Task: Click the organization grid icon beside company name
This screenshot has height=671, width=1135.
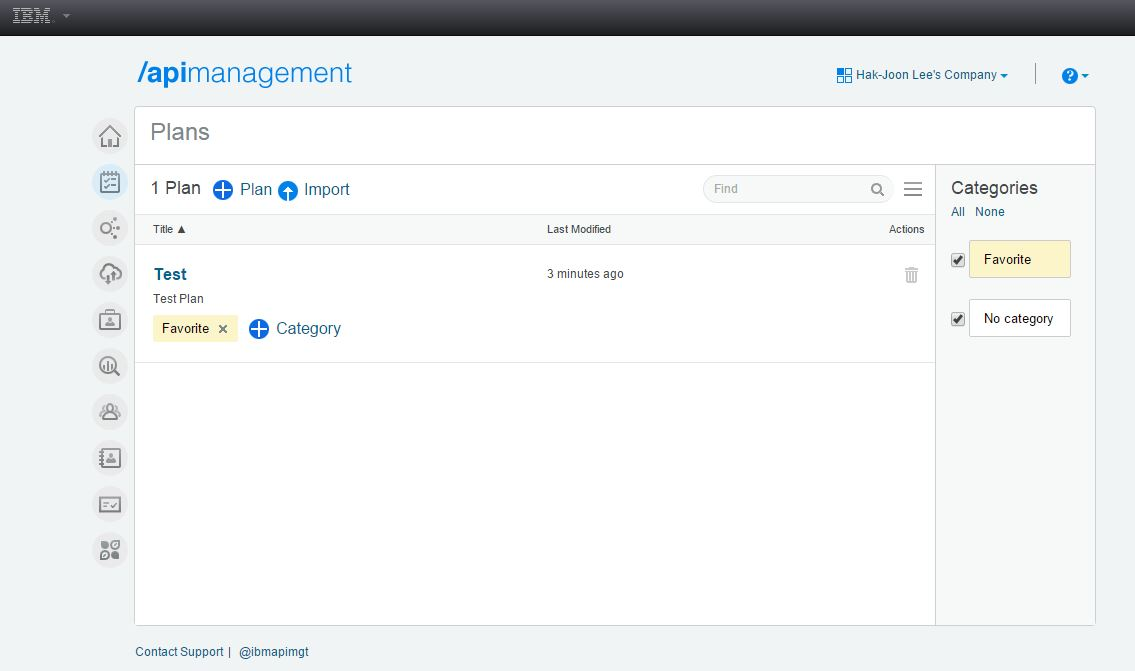Action: coord(844,75)
